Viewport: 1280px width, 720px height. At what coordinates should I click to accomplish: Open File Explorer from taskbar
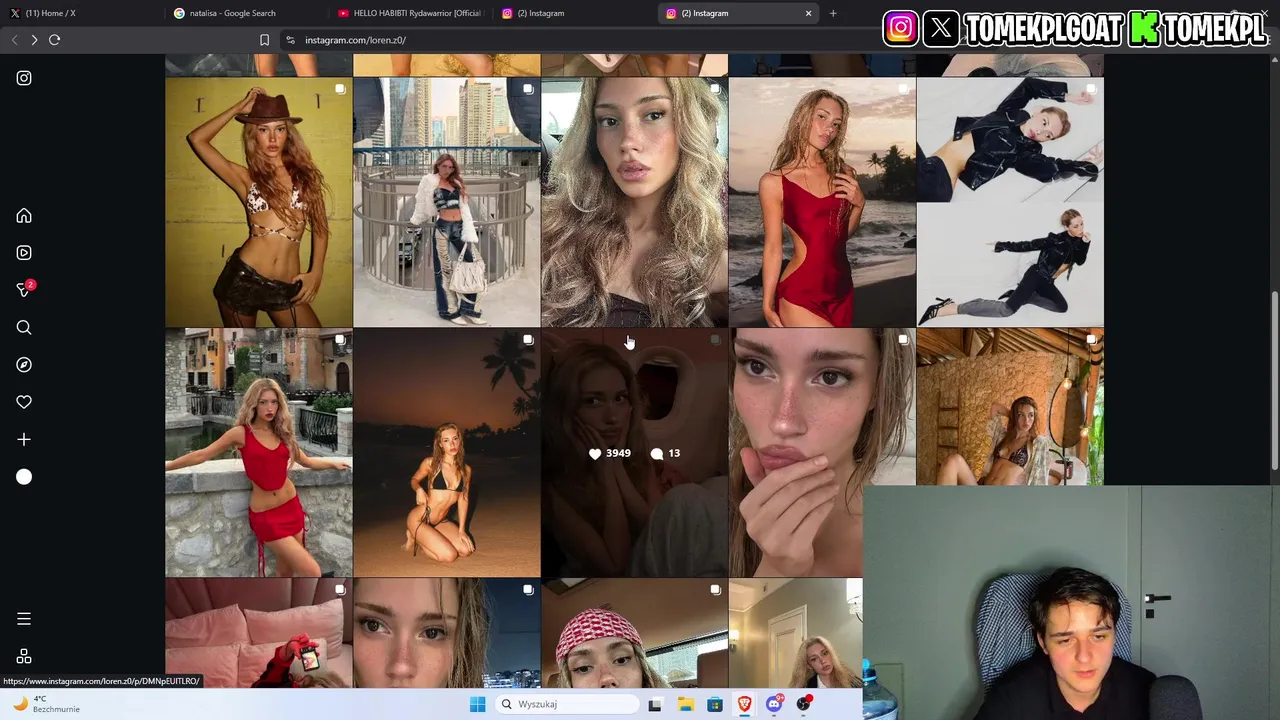[x=685, y=704]
